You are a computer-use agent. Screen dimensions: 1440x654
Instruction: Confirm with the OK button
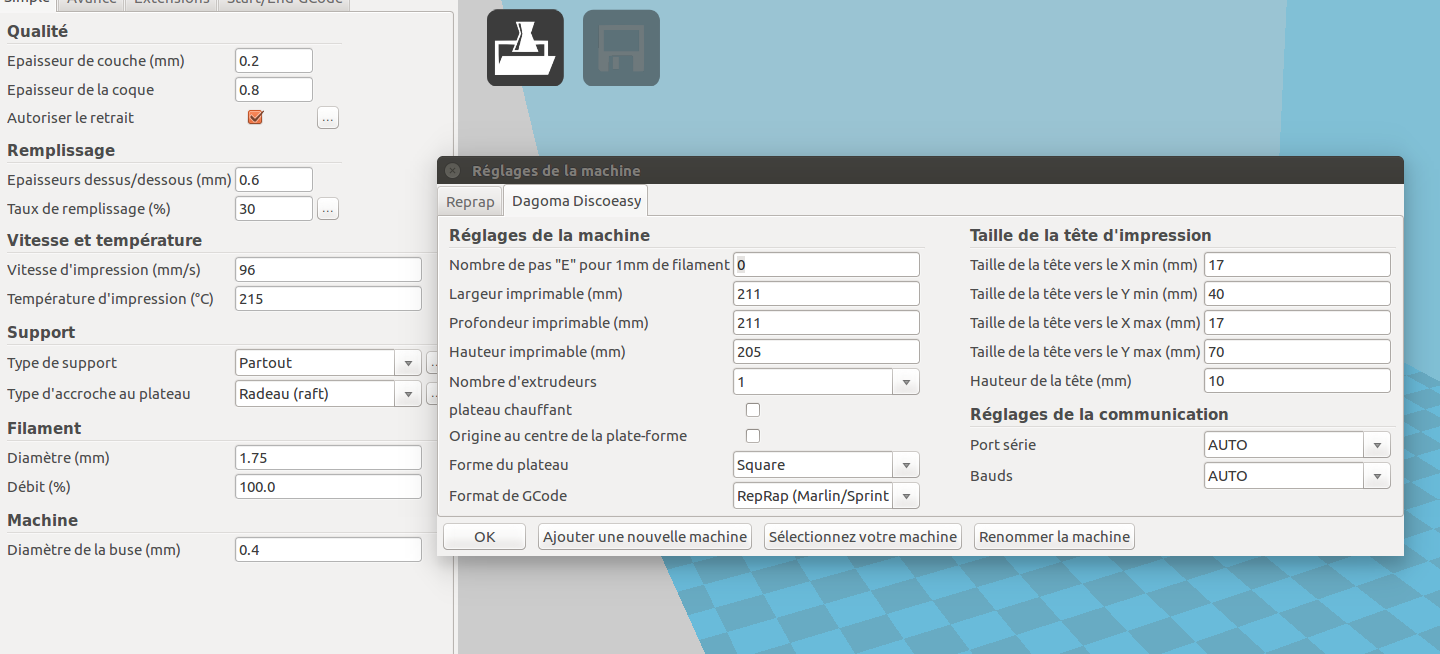pos(485,537)
